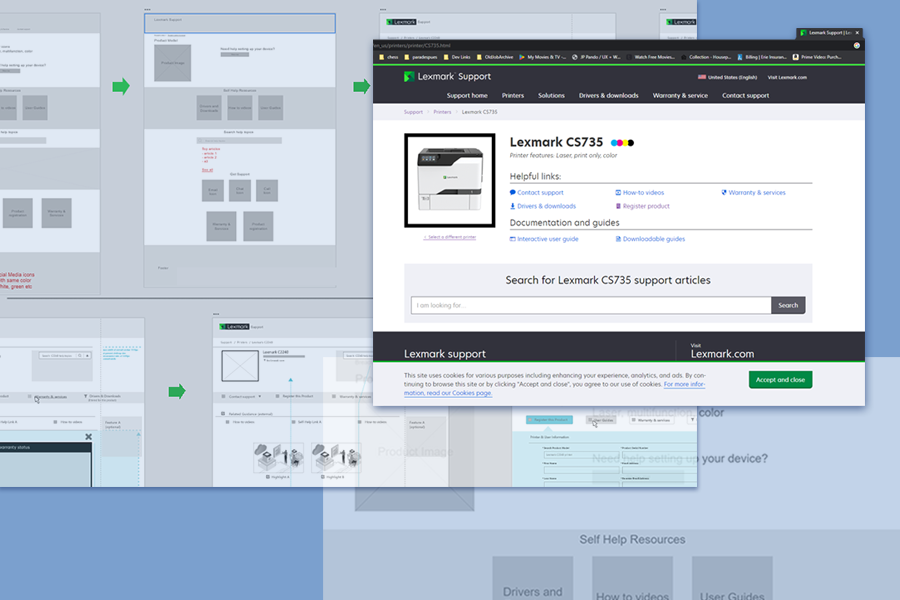Click the Downloadable guides document icon
Screen dimensions: 900x600
tap(618, 239)
